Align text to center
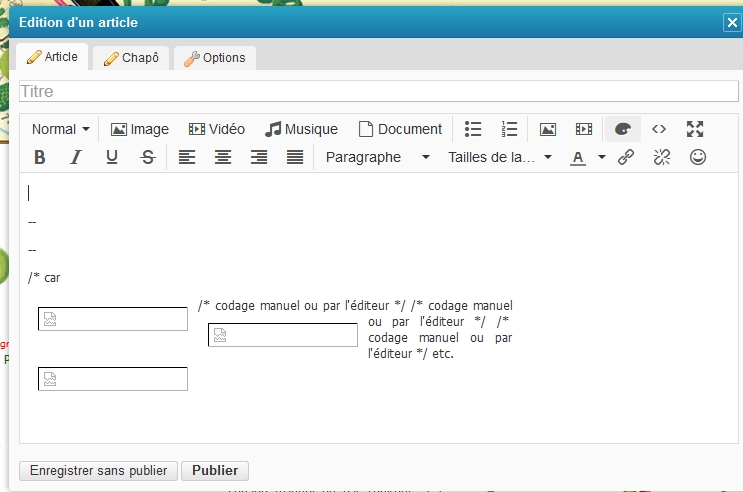This screenshot has height=492, width=743. (x=223, y=157)
